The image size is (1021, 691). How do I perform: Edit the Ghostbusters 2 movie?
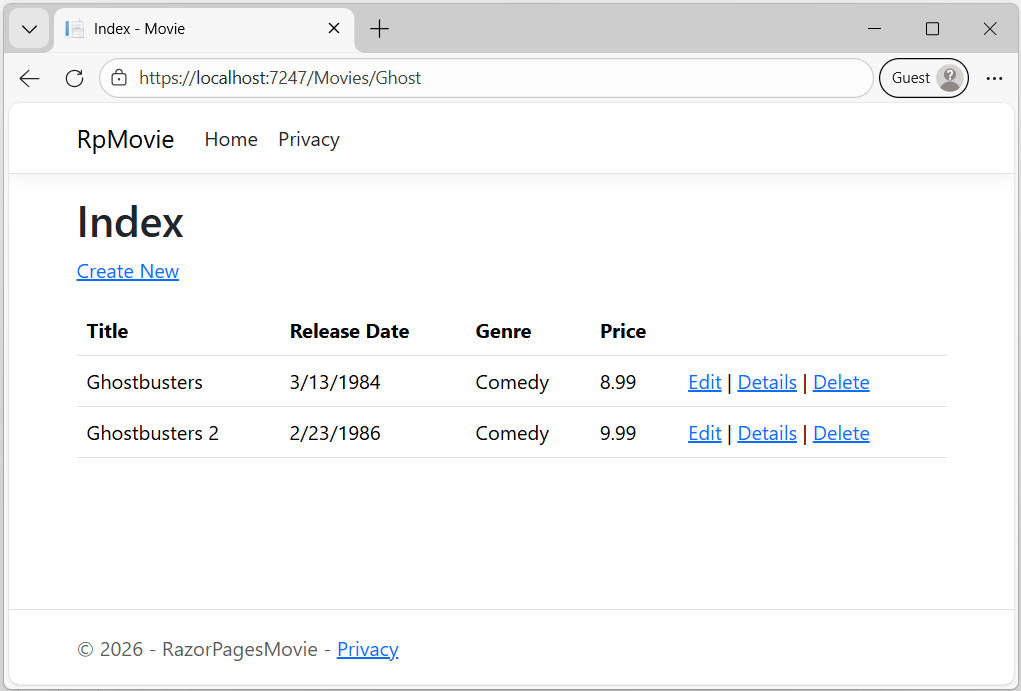click(x=705, y=433)
